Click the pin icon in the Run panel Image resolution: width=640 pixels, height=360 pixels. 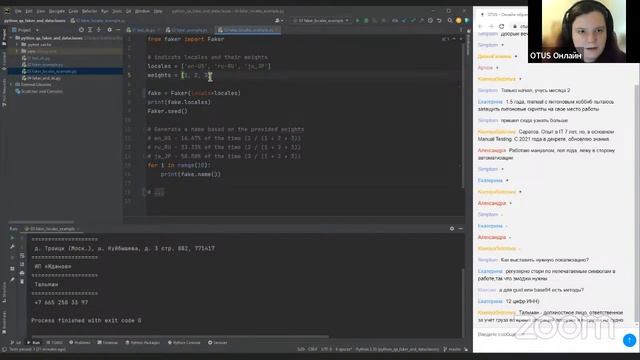(x=12, y=280)
